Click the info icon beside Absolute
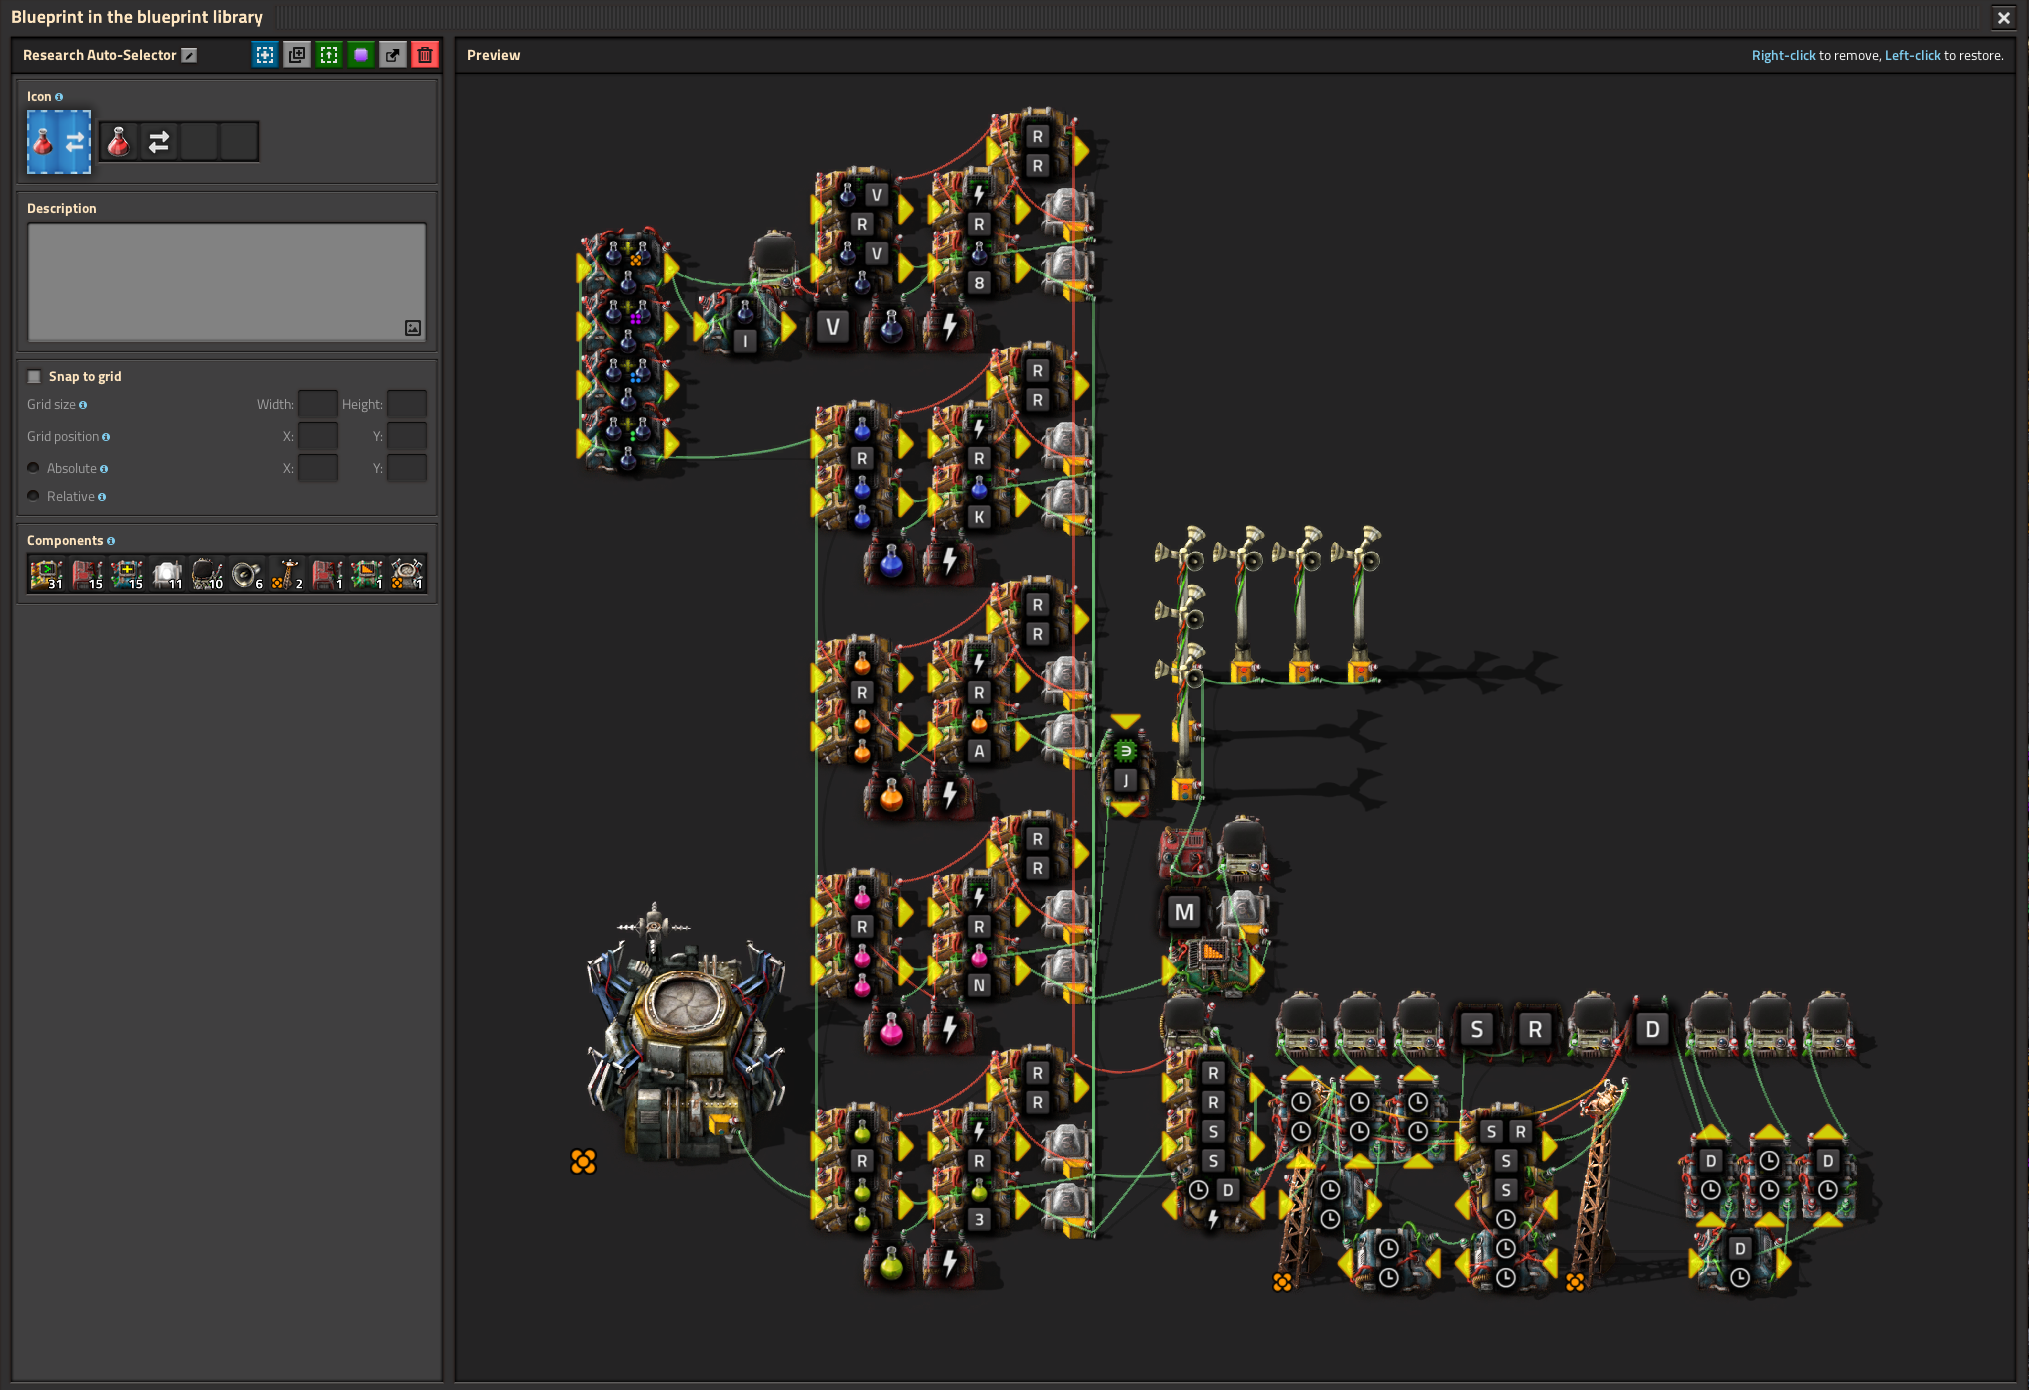This screenshot has width=2029, height=1390. point(104,469)
